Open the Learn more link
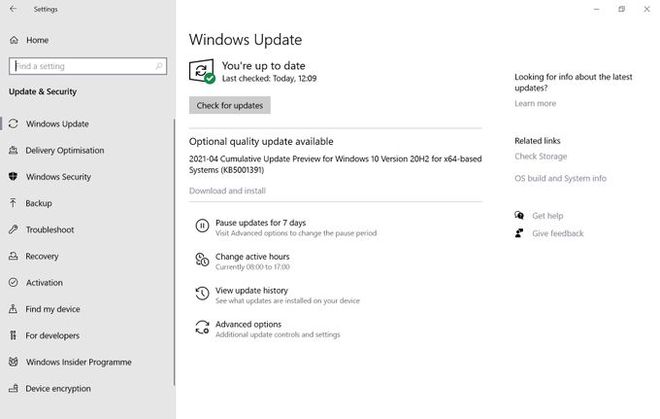660x419 pixels. tap(535, 103)
